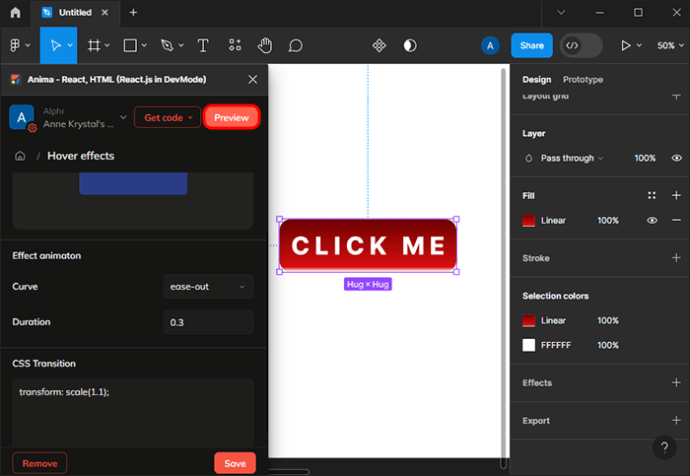Screen dimensions: 690x476
Task: Click the Components icon in top center
Action: pos(379,46)
